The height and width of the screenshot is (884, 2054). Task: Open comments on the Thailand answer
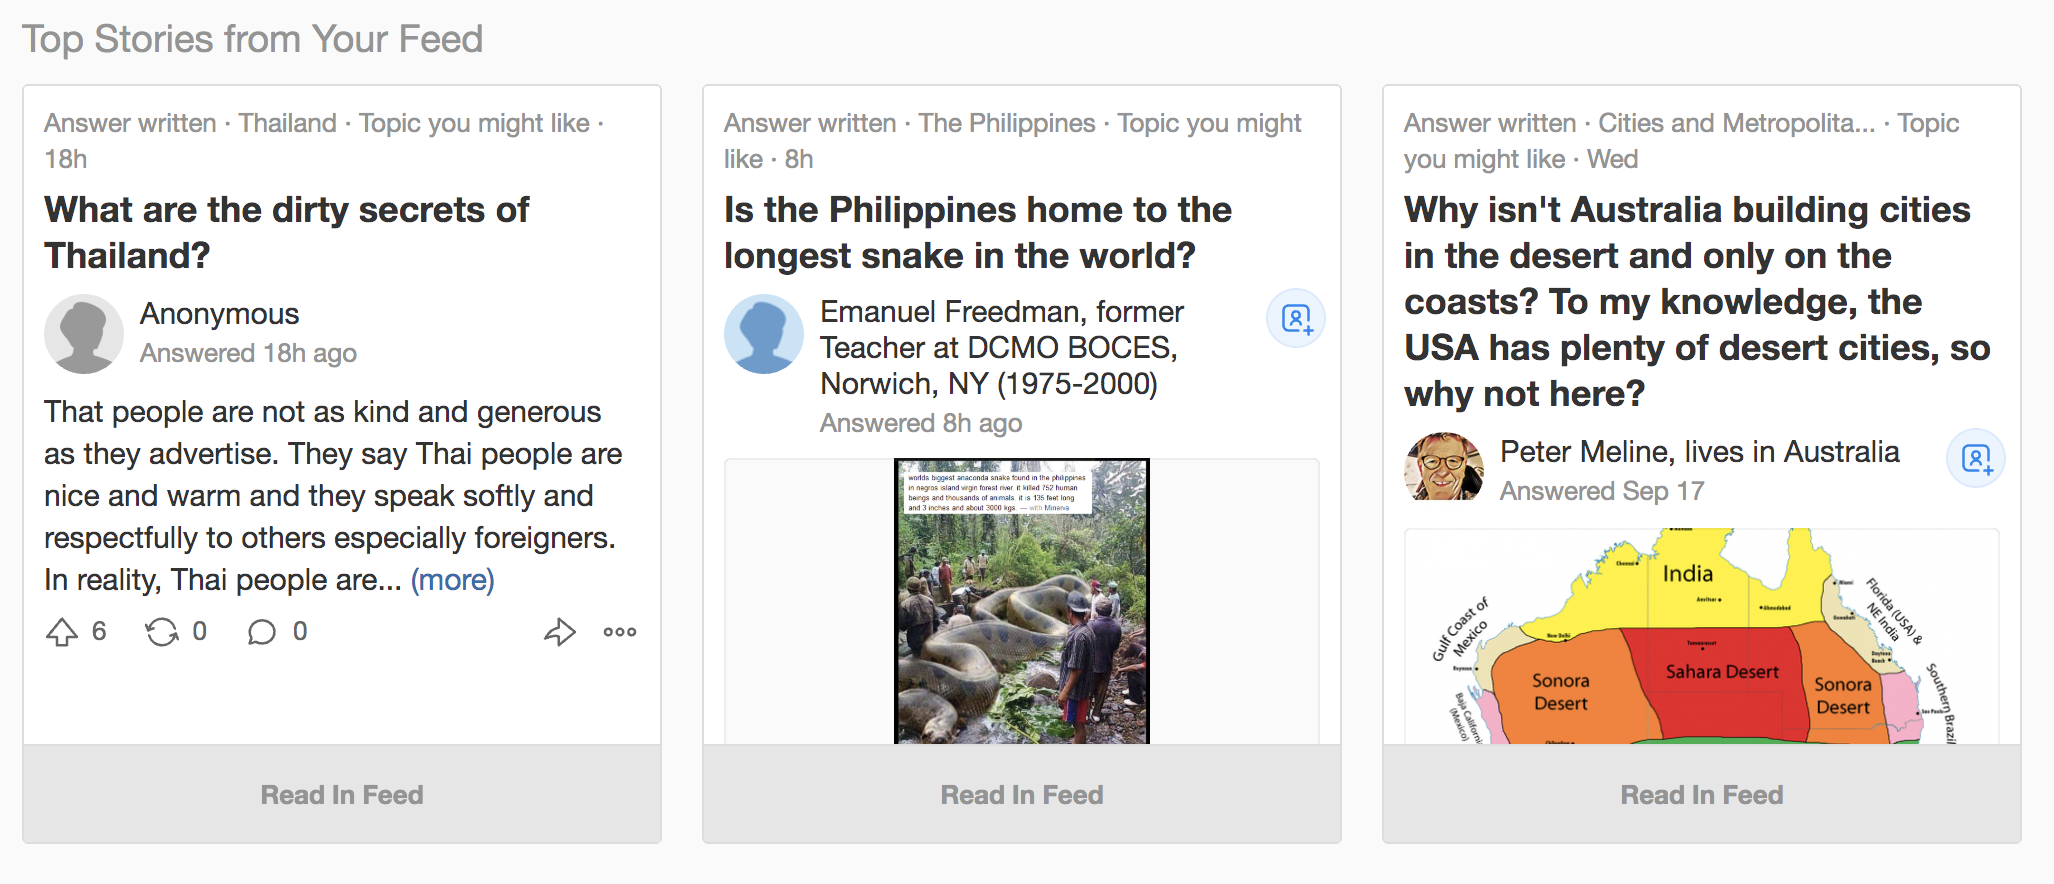262,632
